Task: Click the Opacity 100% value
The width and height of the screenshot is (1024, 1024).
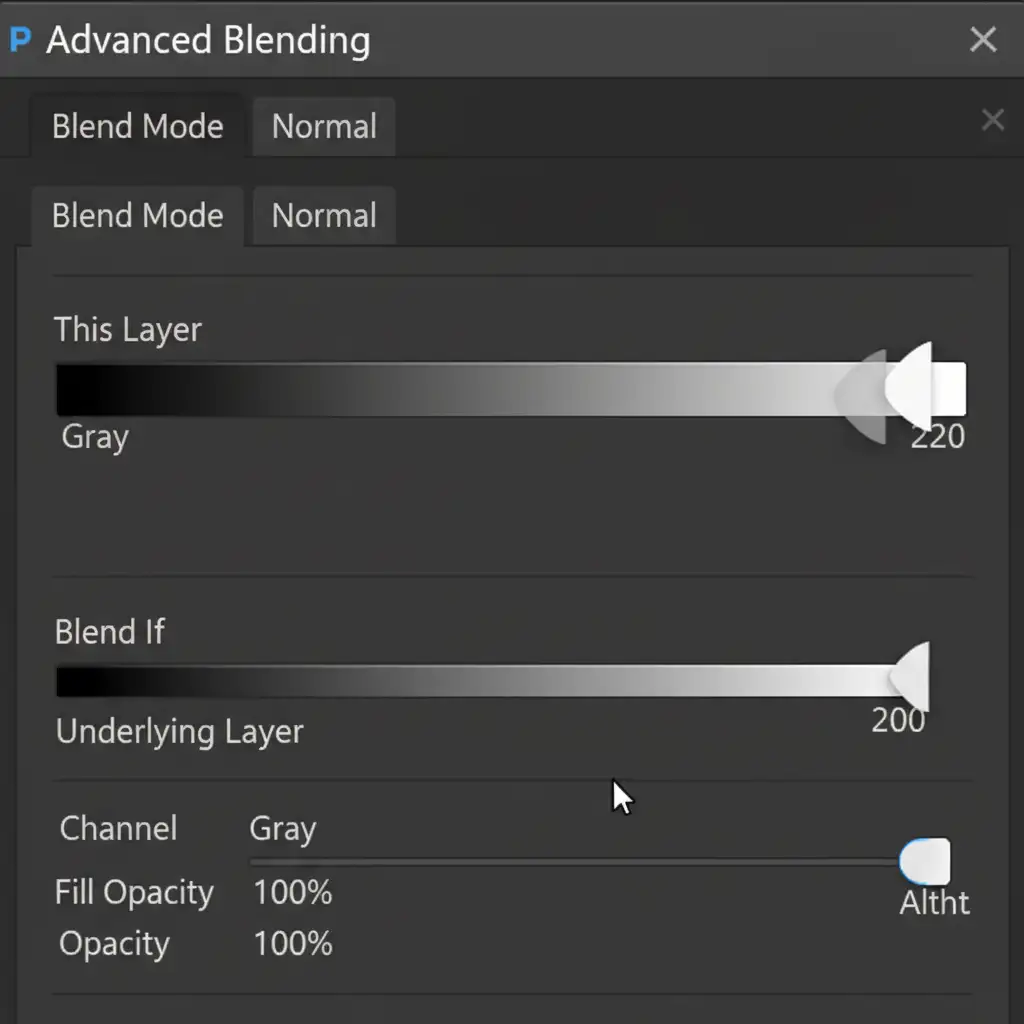Action: [x=292, y=944]
